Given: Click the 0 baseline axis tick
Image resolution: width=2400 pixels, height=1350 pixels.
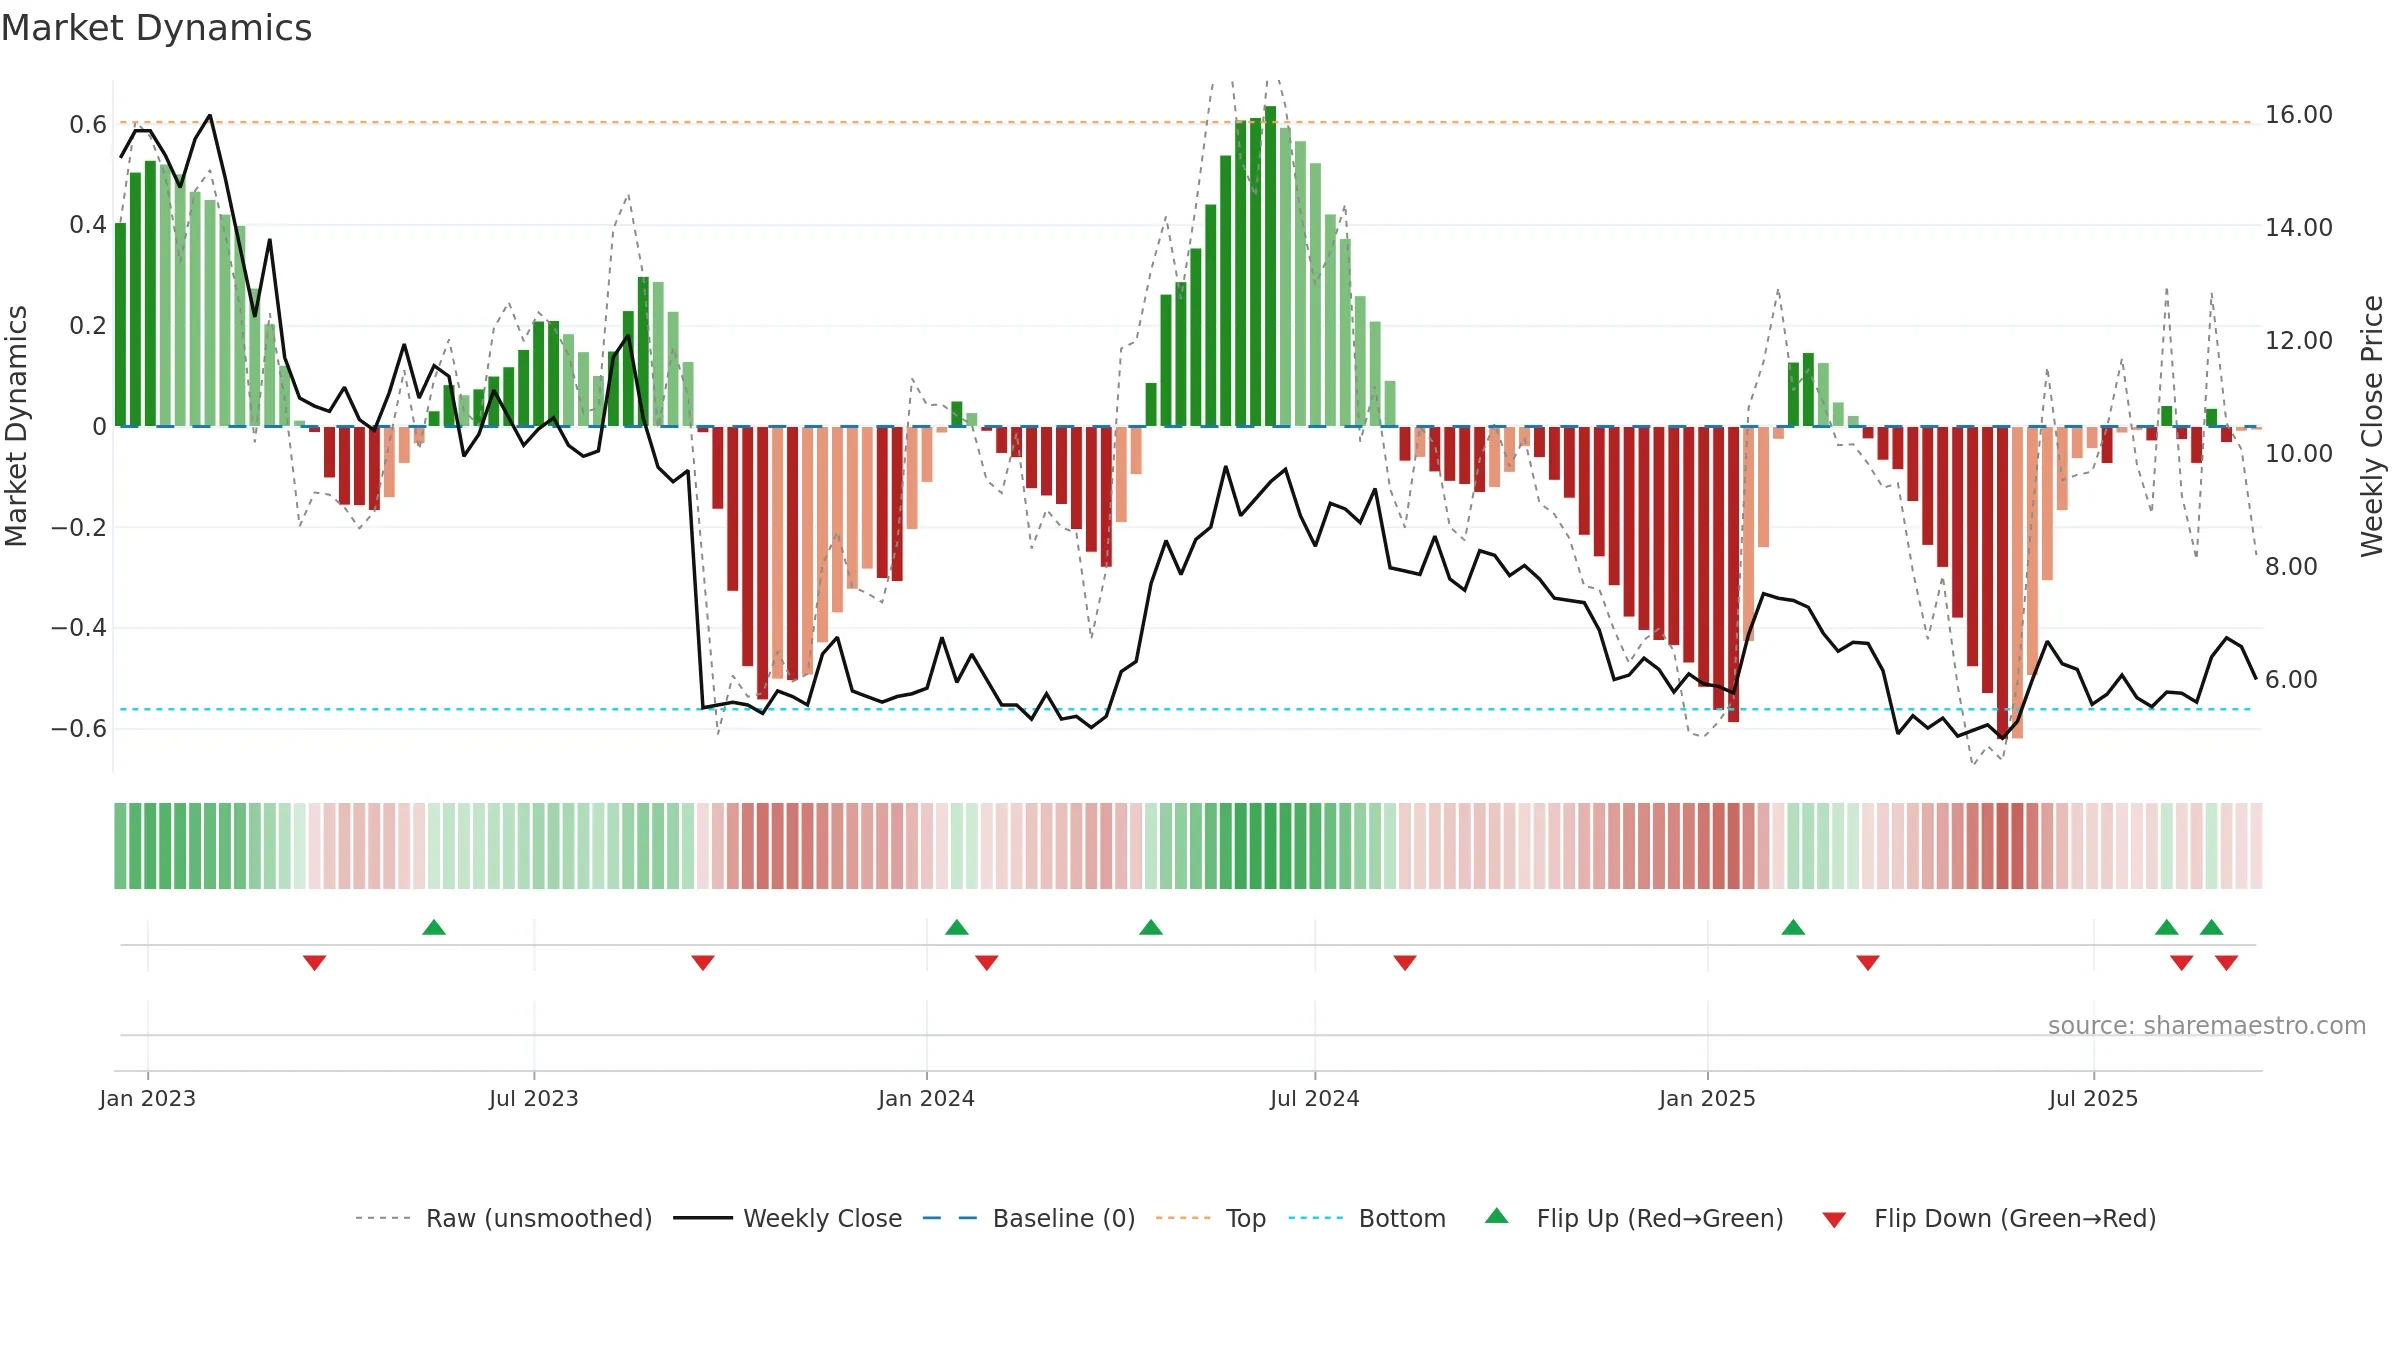Looking at the screenshot, I should tap(99, 427).
